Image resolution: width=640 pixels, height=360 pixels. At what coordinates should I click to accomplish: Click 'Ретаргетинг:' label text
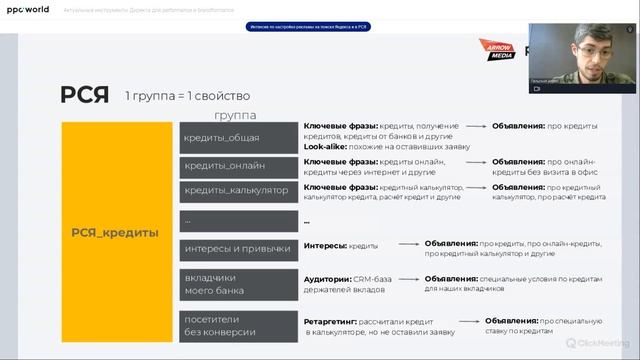pyautogui.click(x=330, y=322)
